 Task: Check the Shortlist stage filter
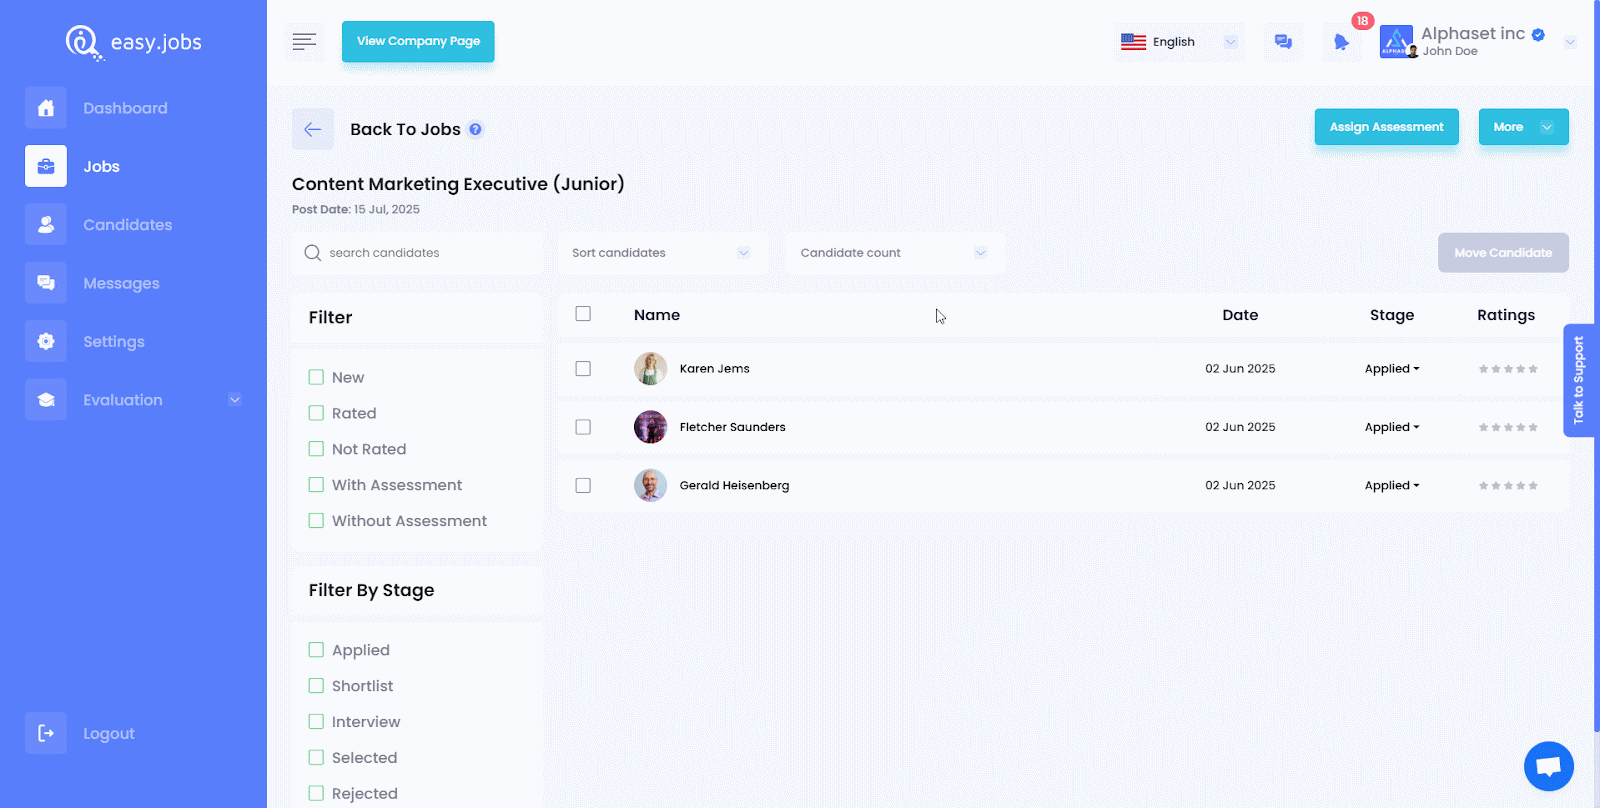316,686
